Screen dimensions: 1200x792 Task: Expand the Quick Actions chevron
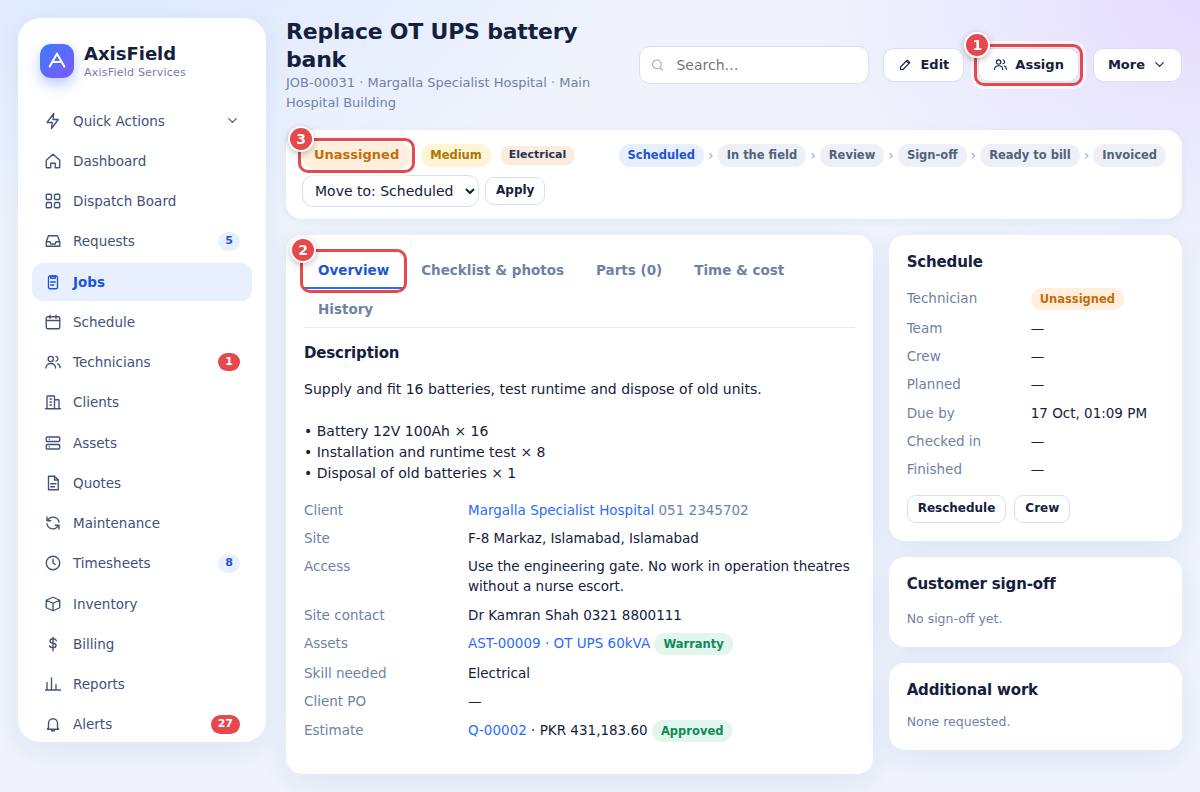(232, 121)
